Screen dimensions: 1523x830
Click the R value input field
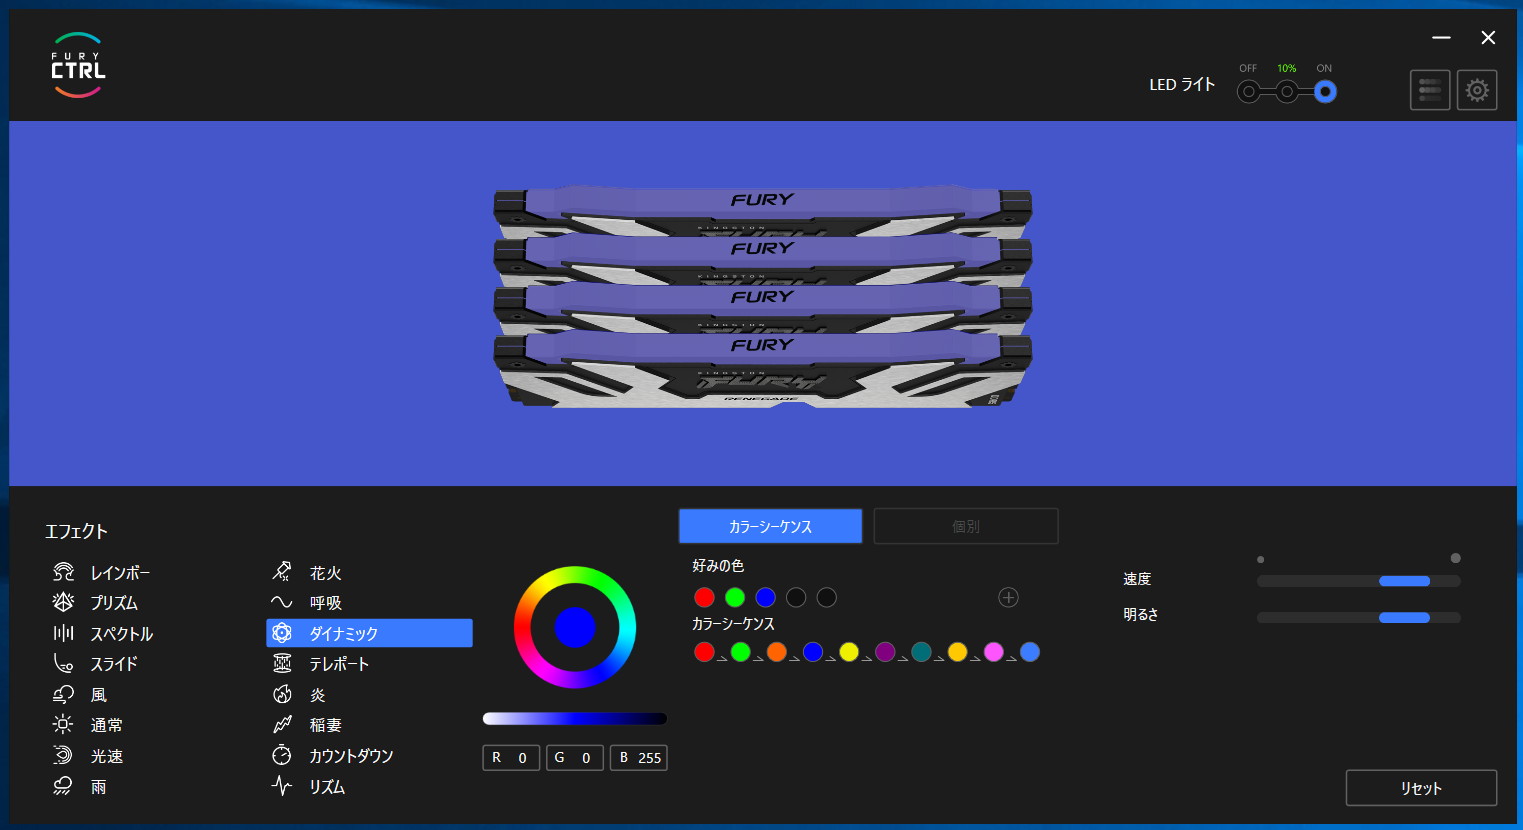coord(511,758)
